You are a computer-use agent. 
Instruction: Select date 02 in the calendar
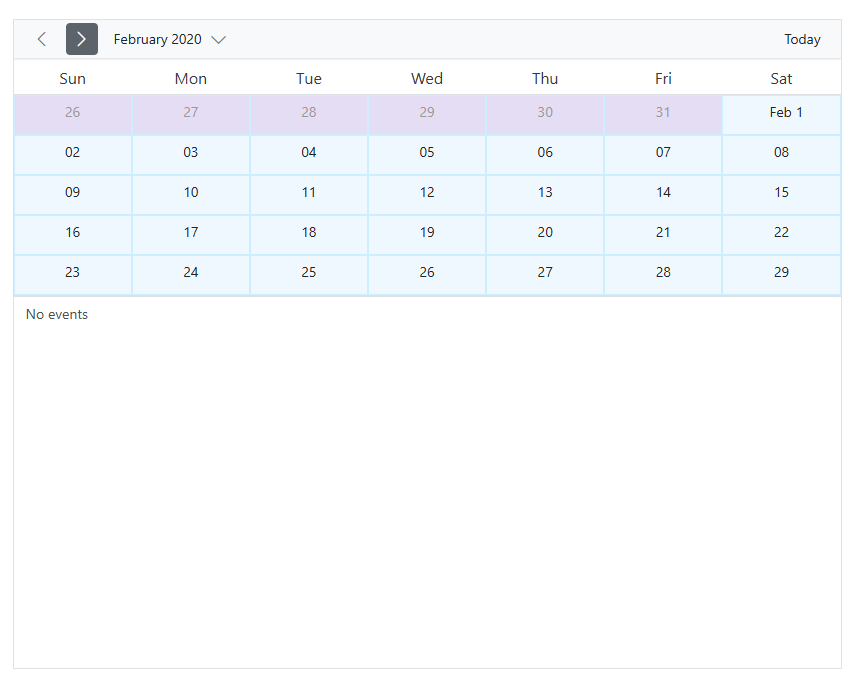click(x=73, y=155)
